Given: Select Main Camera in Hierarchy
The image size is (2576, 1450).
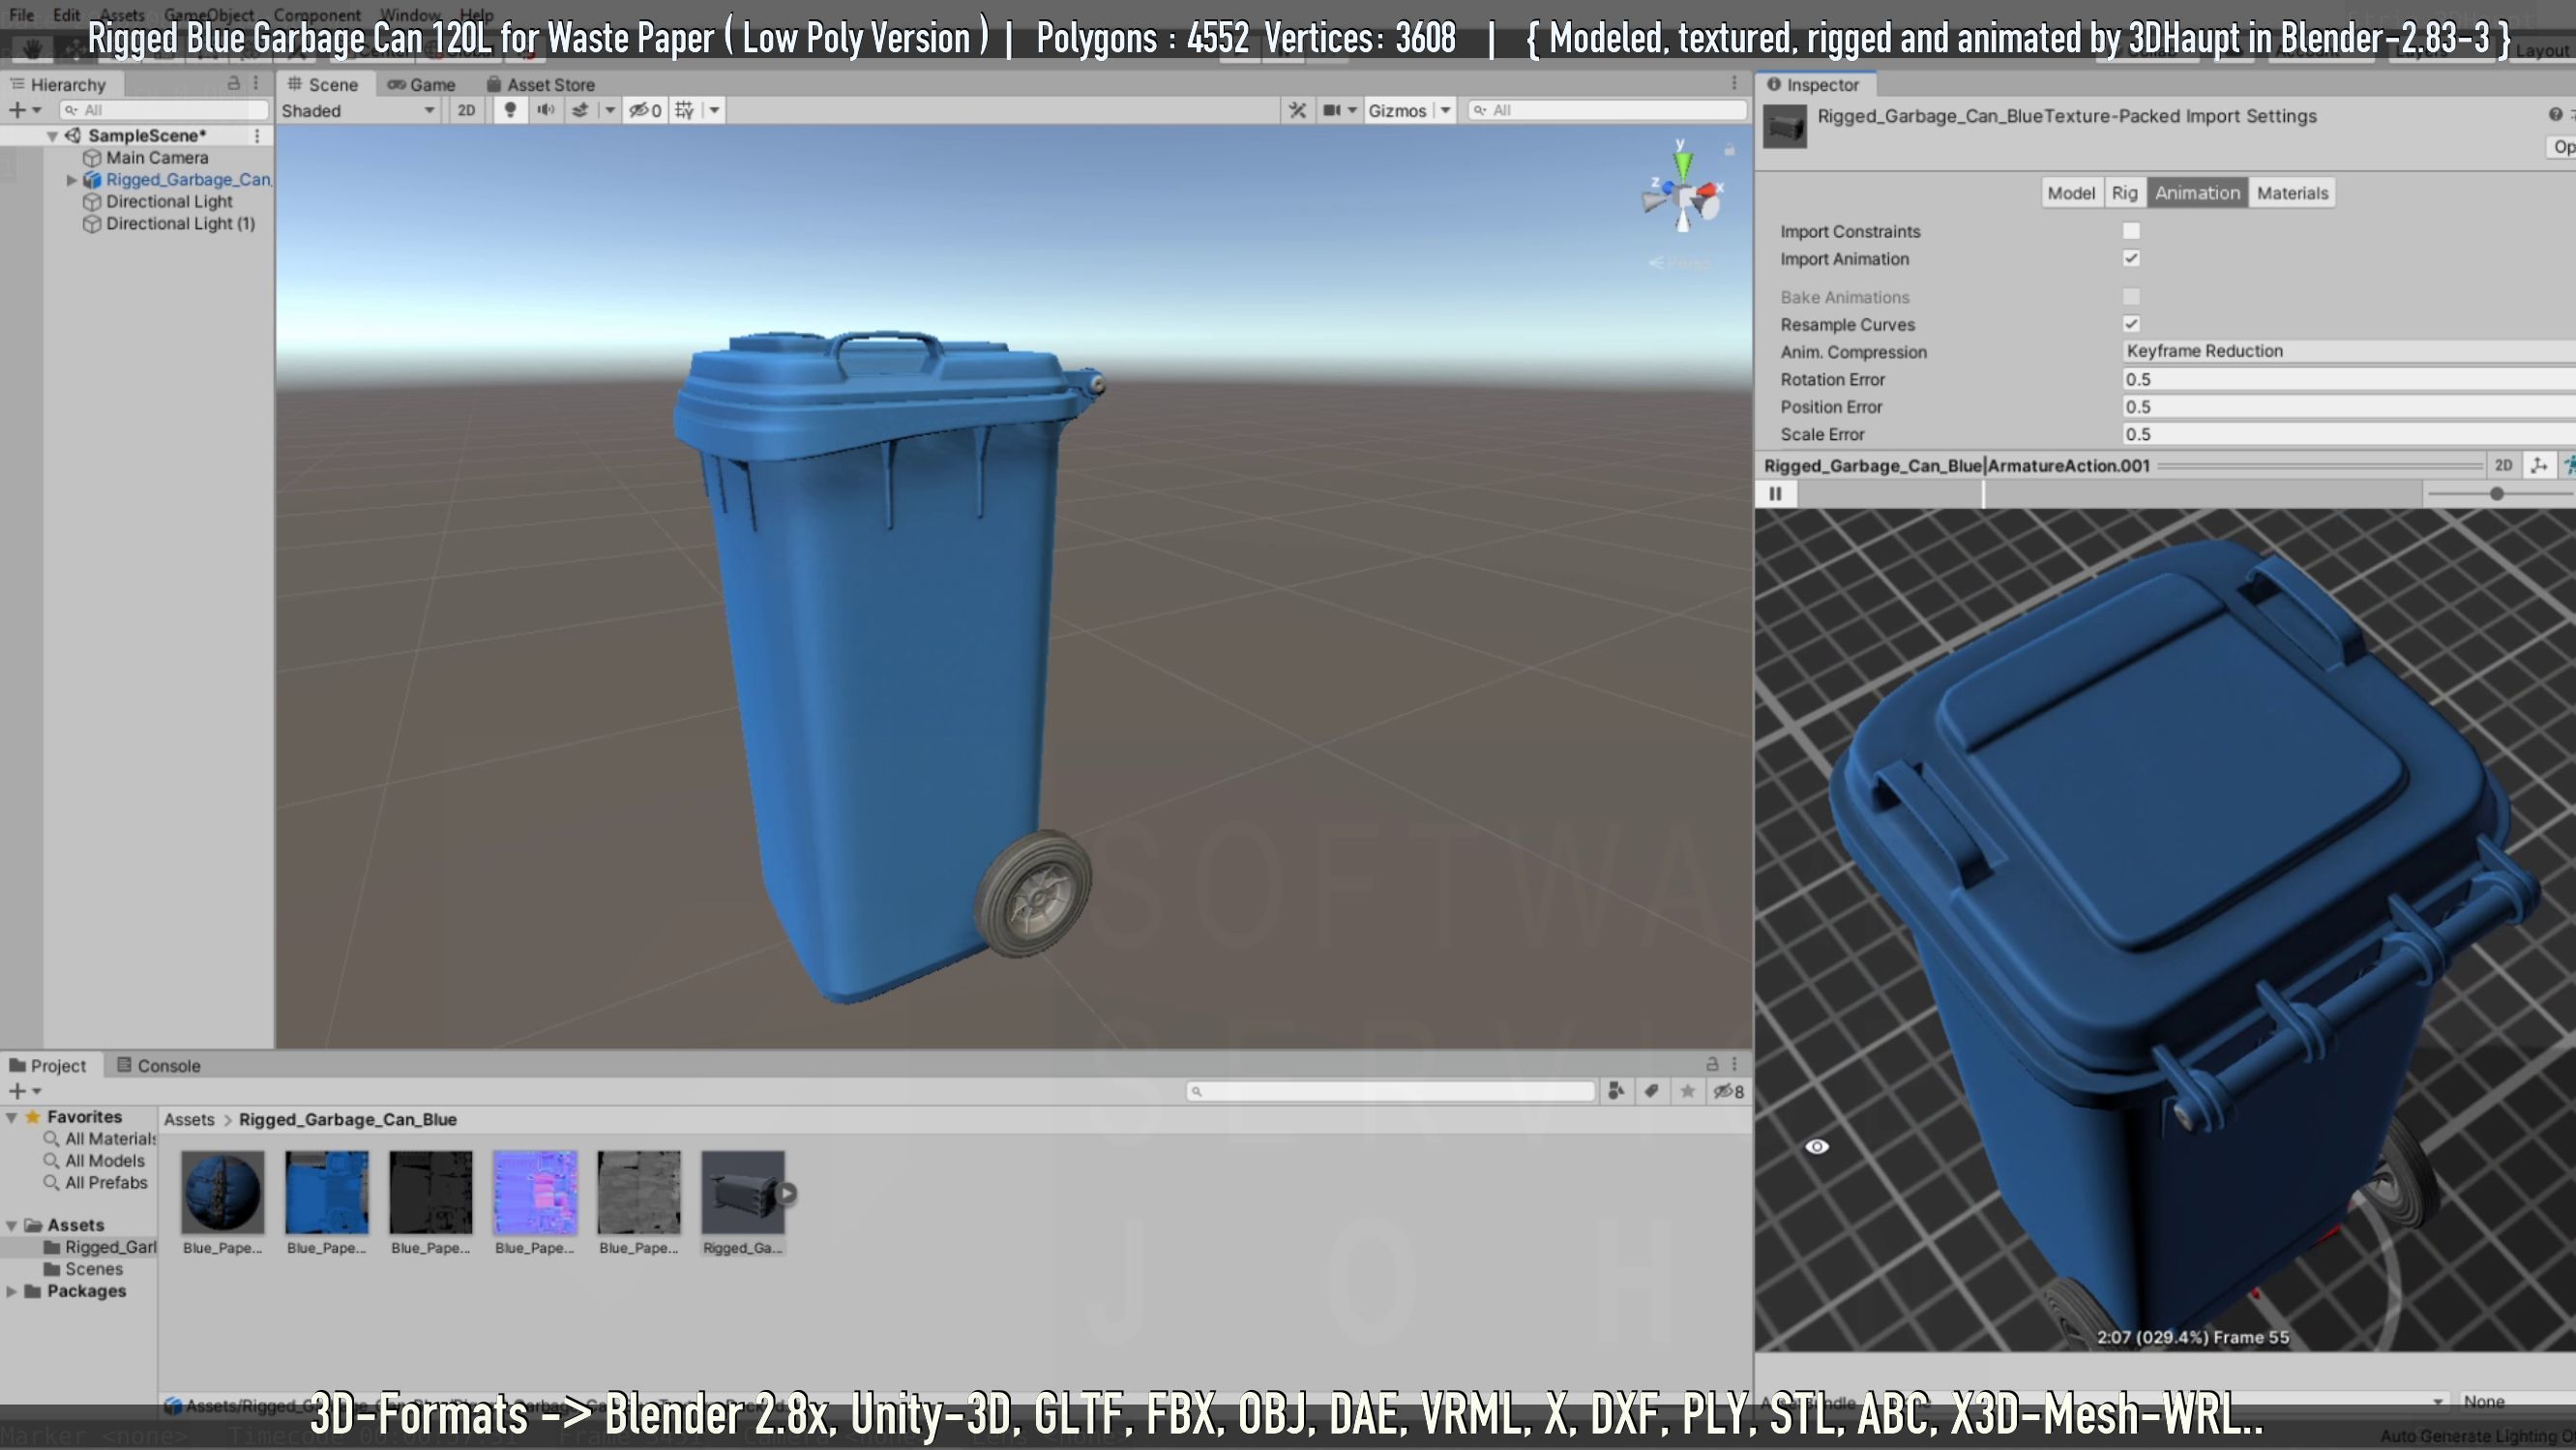Looking at the screenshot, I should 157,157.
